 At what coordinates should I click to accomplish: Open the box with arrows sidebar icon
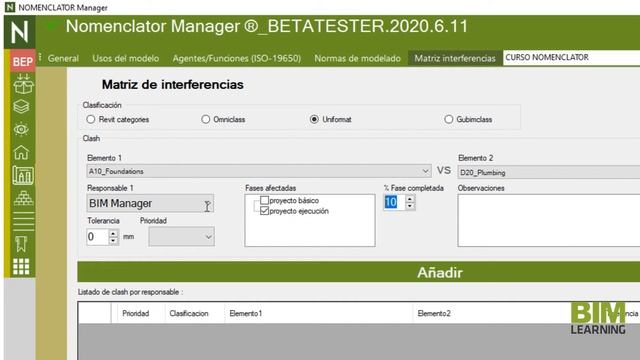point(23,84)
